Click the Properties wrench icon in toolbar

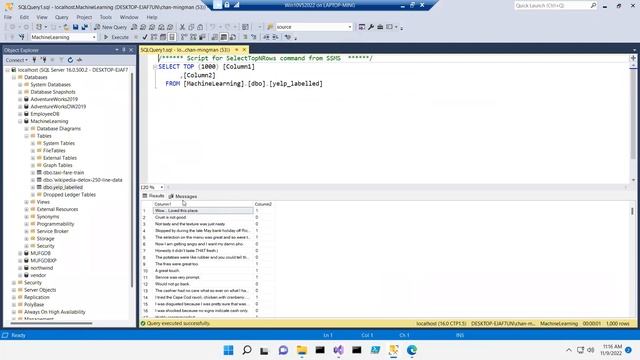[371, 27]
